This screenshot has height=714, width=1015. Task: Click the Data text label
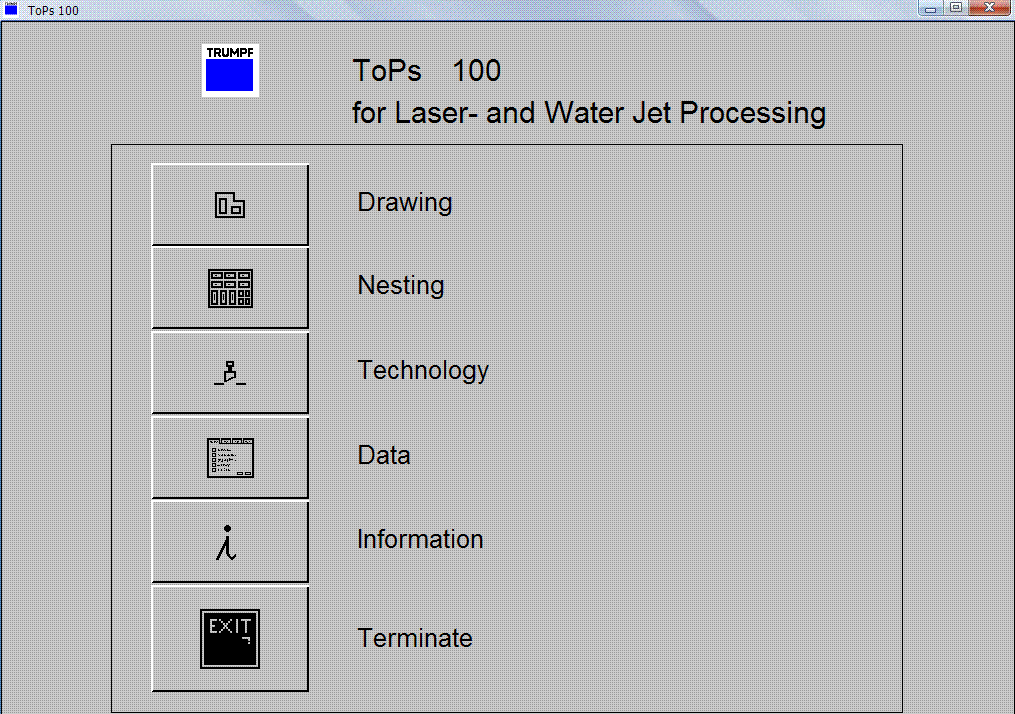pos(384,455)
